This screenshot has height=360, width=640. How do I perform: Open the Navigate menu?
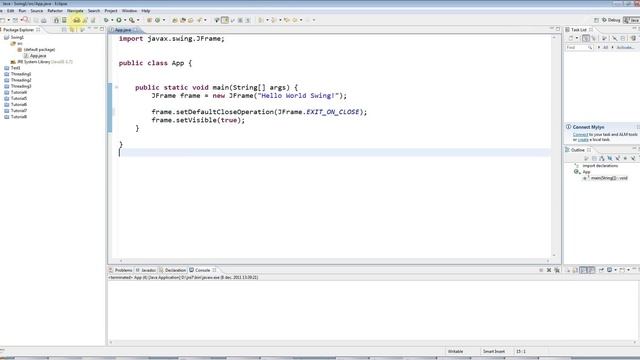click(x=75, y=11)
